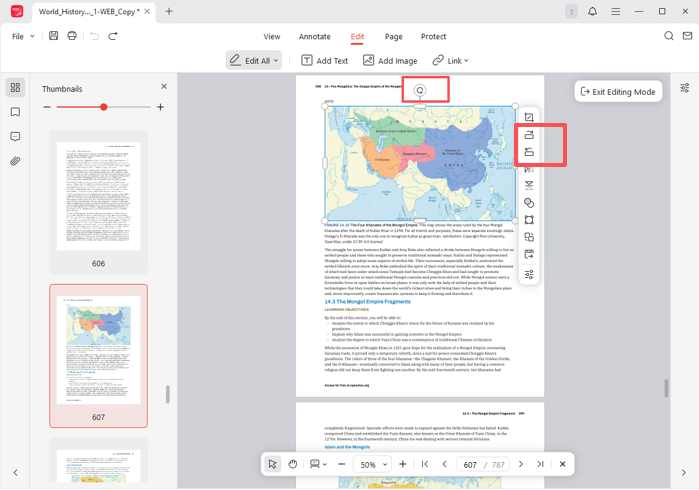This screenshot has width=699, height=490.
Task: Switch to the Protect tab
Action: click(433, 37)
